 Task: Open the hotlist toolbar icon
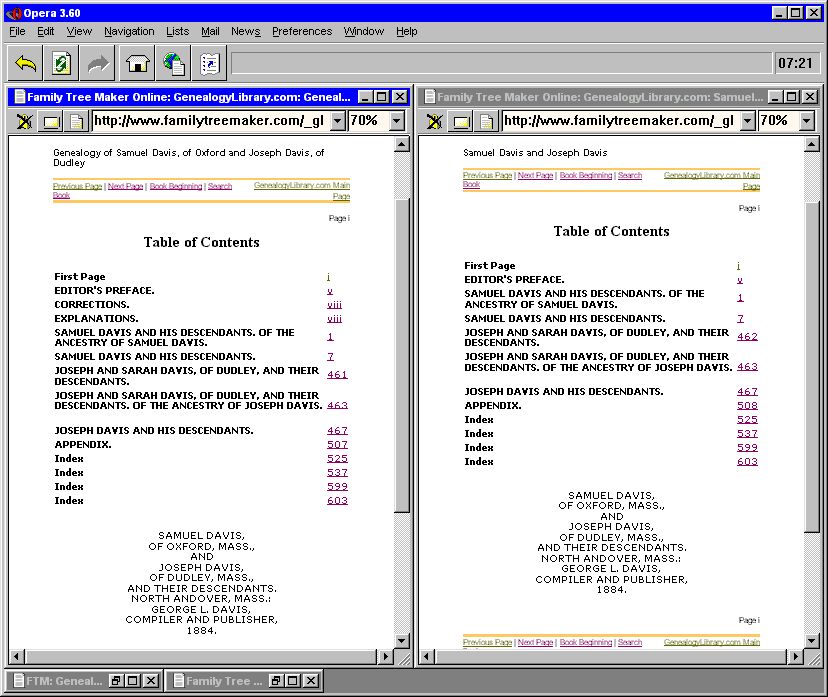[x=210, y=63]
